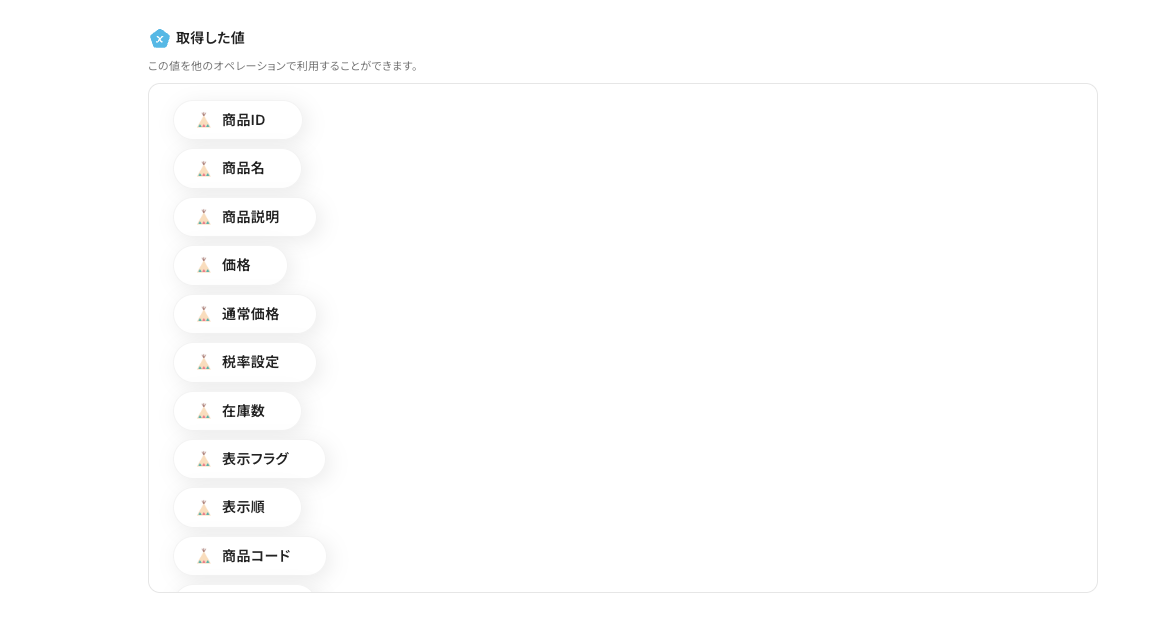Screen dimensions: 1156x630
Task: Click the 商品コード value chip
Action: click(256, 556)
